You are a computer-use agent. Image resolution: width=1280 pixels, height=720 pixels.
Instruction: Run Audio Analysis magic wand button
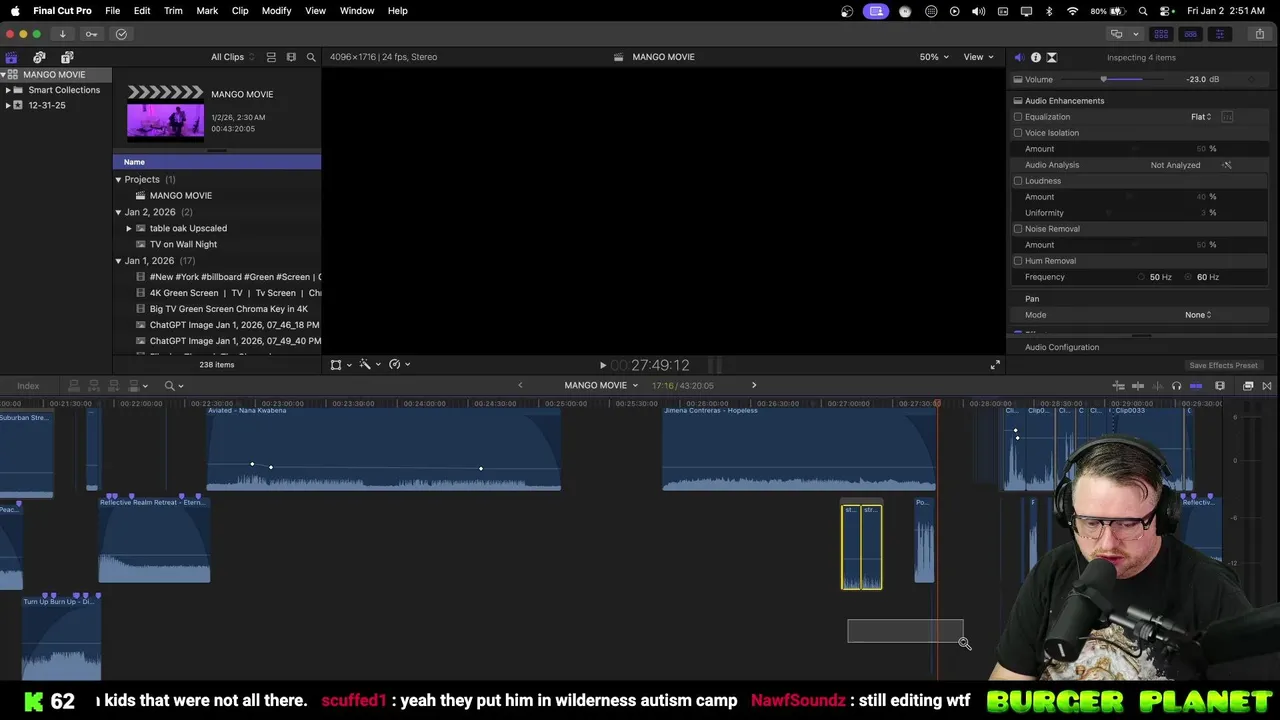(1227, 165)
